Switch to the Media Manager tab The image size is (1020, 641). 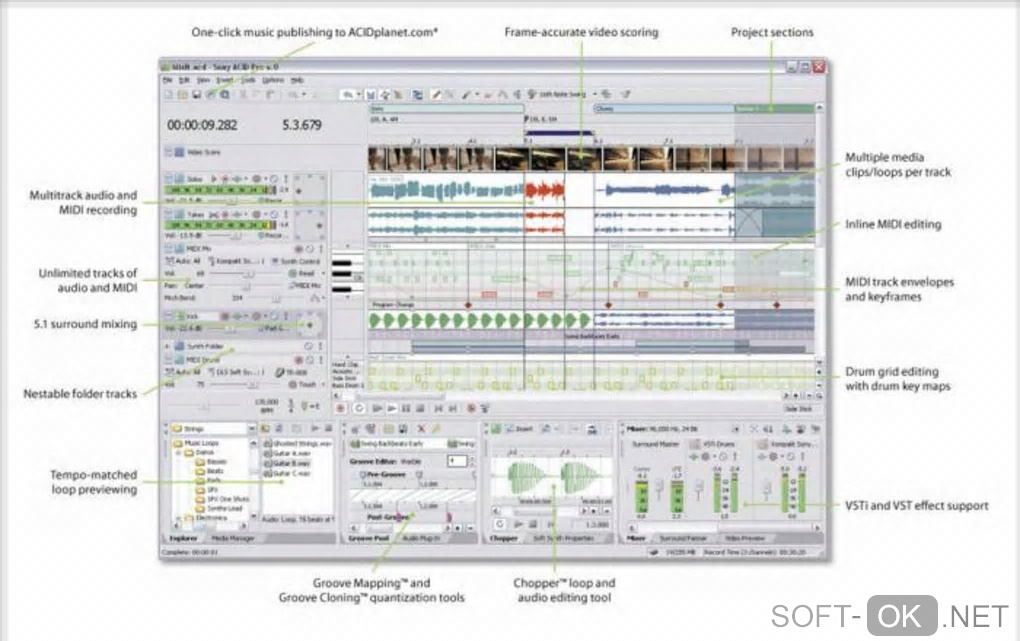pyautogui.click(x=233, y=539)
